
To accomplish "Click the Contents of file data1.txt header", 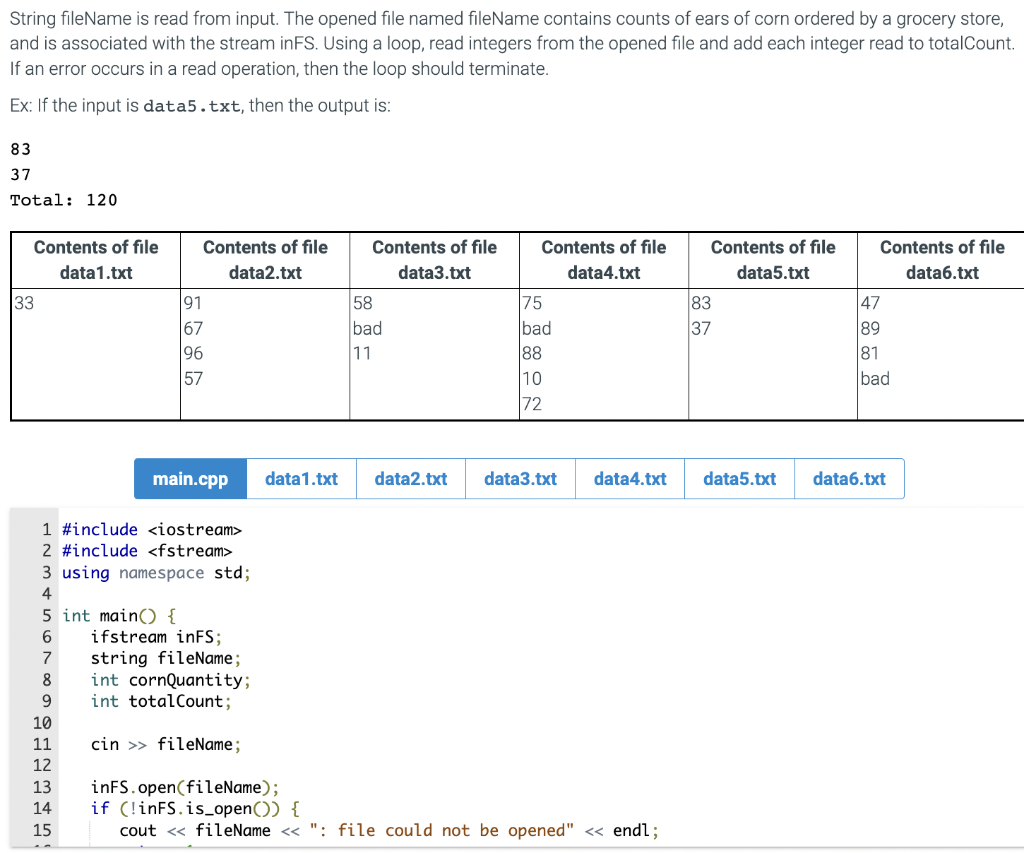I will (x=95, y=260).
